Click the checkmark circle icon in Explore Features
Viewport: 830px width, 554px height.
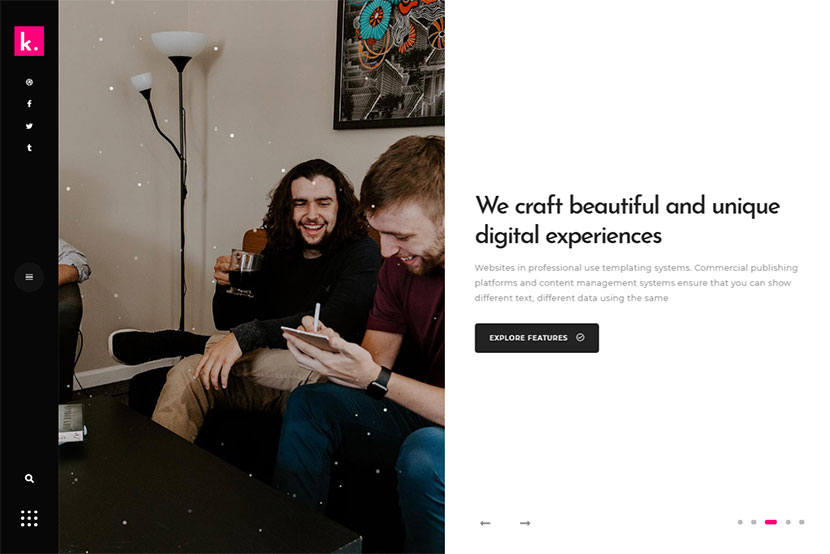point(580,337)
